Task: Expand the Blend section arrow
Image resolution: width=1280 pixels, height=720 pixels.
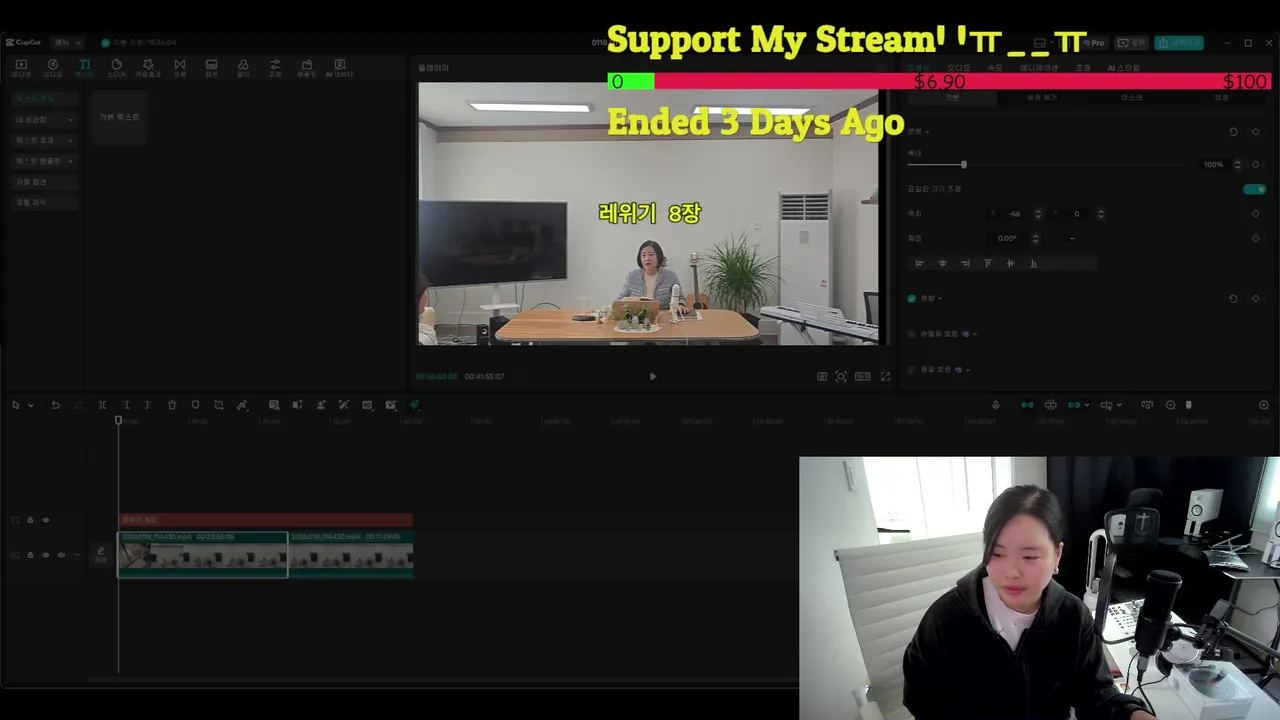Action: pyautogui.click(x=939, y=298)
